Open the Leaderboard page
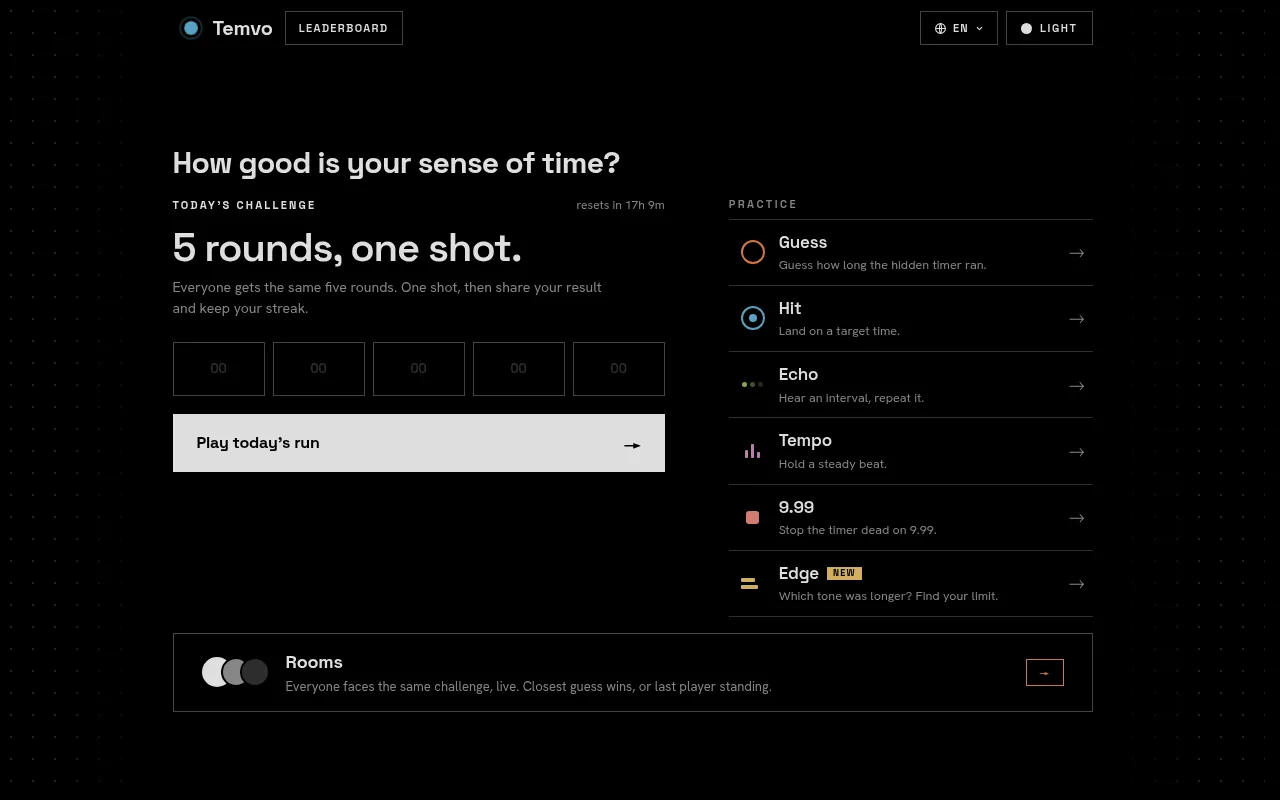Image resolution: width=1280 pixels, height=800 pixels. (x=343, y=28)
